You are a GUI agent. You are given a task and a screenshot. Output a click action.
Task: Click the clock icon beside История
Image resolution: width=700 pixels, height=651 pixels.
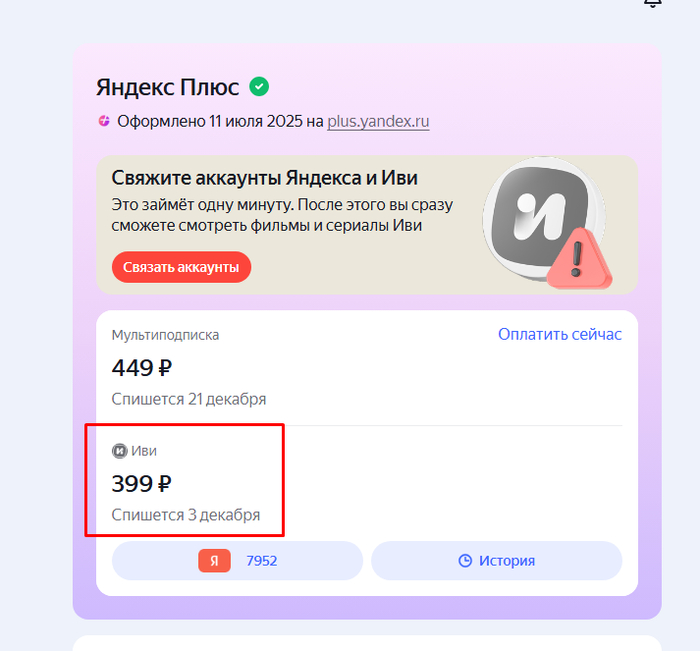click(x=465, y=561)
